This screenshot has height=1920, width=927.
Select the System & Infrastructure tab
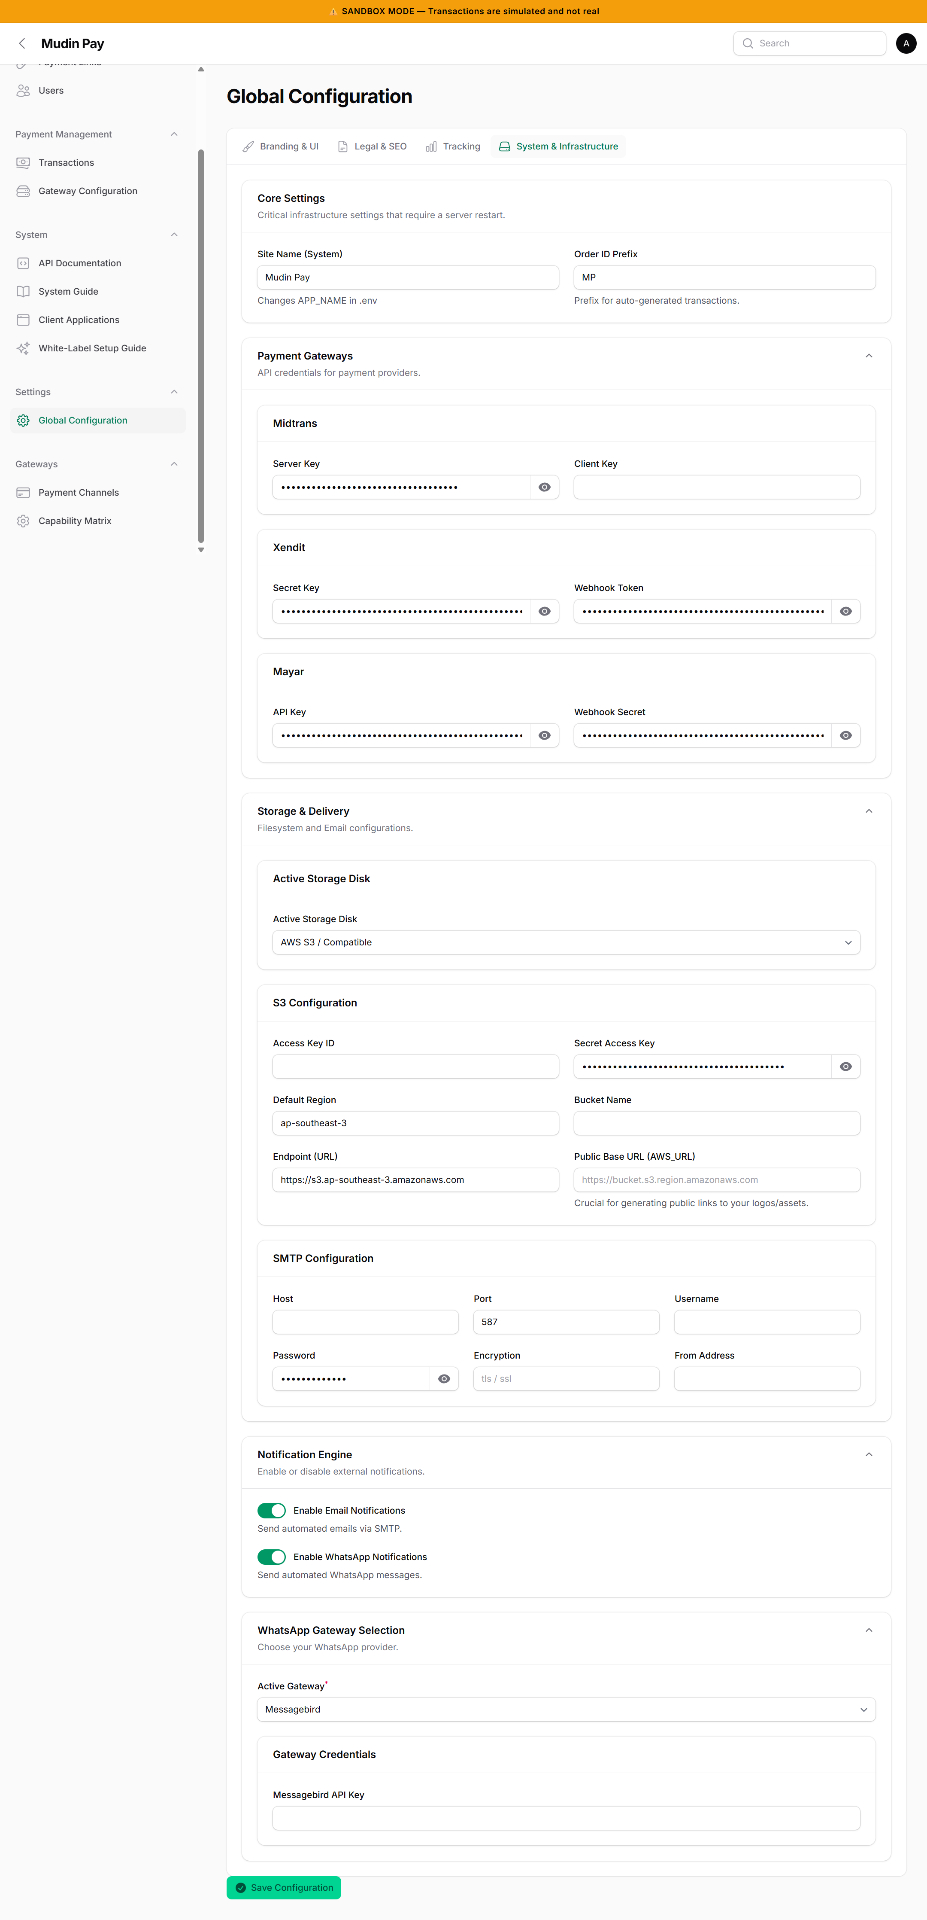559,146
